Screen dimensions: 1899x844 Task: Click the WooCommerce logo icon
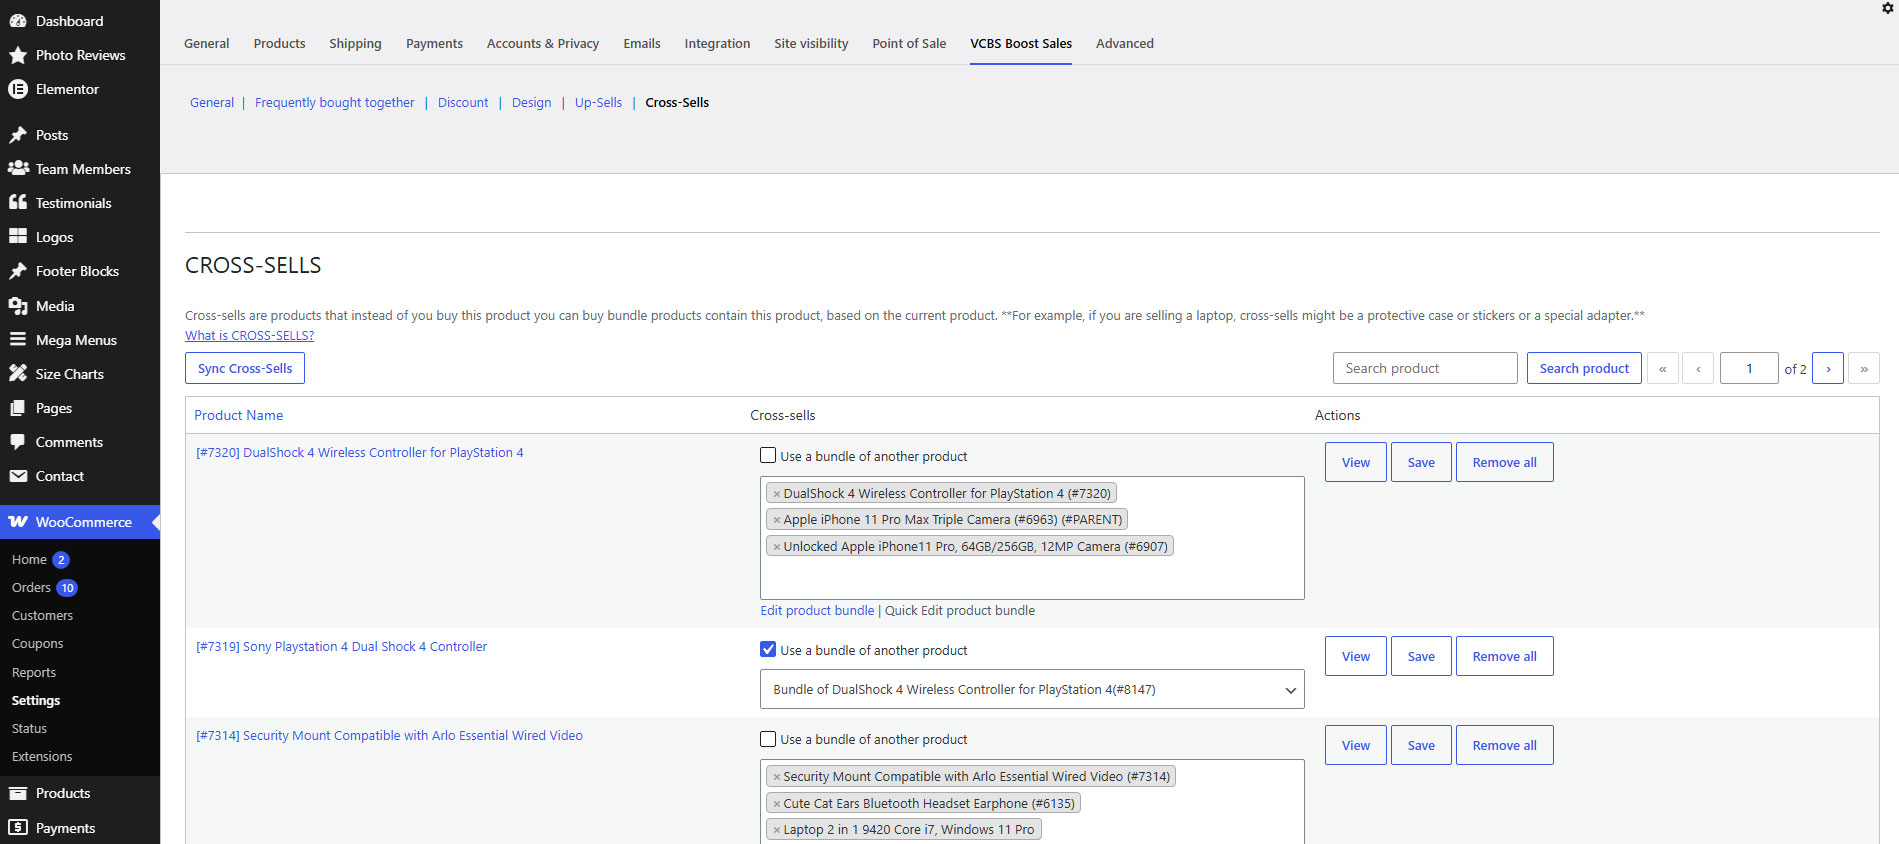click(x=18, y=522)
